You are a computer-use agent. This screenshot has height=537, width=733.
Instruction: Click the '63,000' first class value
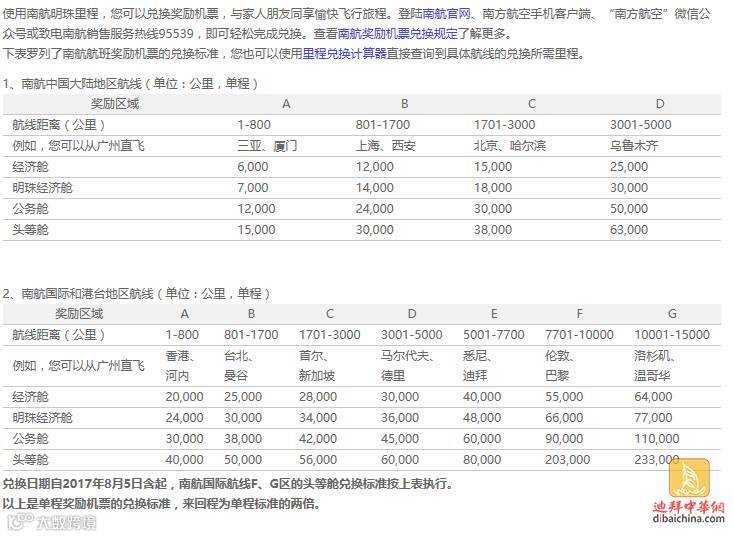pos(629,230)
